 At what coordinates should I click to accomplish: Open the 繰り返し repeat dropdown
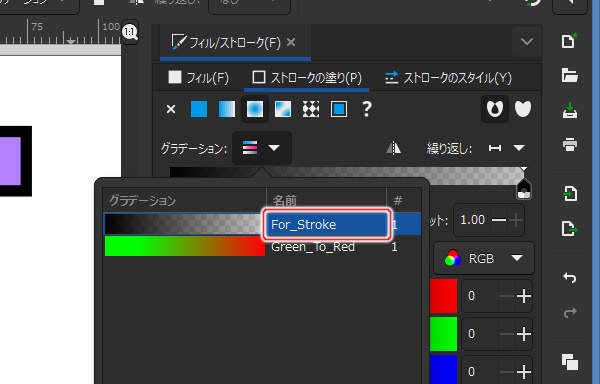click(x=507, y=148)
